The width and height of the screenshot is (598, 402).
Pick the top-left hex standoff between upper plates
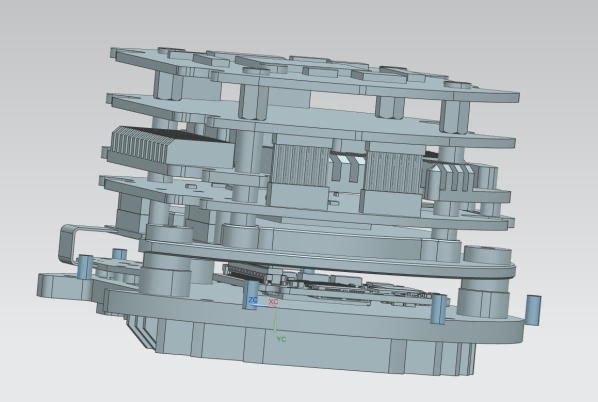[x=168, y=86]
